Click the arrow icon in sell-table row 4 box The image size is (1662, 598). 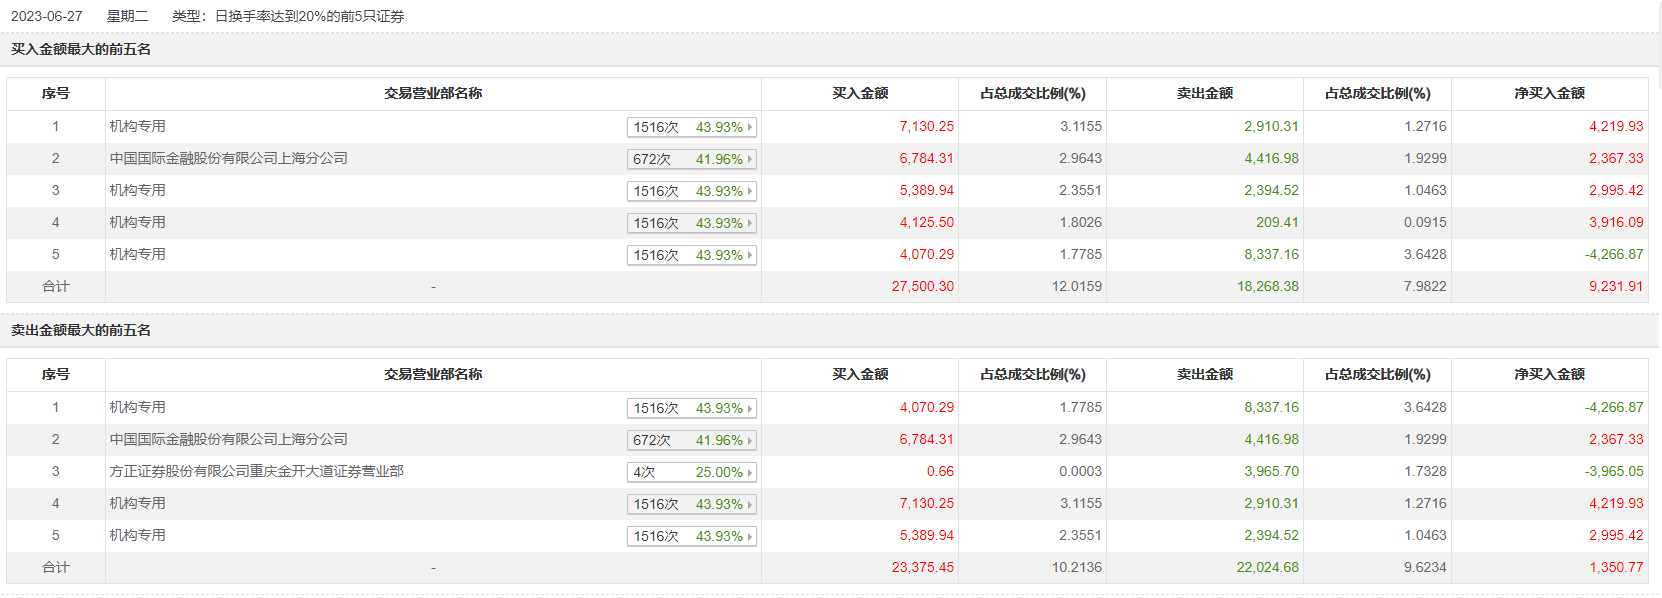(x=750, y=504)
